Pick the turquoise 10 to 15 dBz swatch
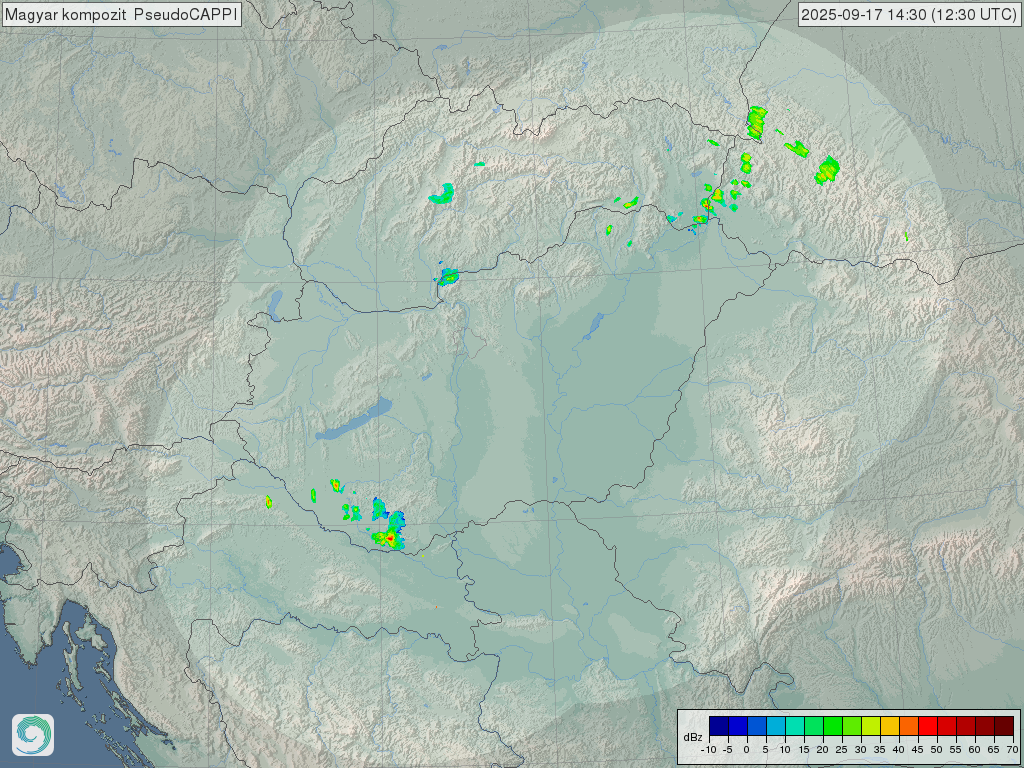Image resolution: width=1024 pixels, height=768 pixels. 795,726
